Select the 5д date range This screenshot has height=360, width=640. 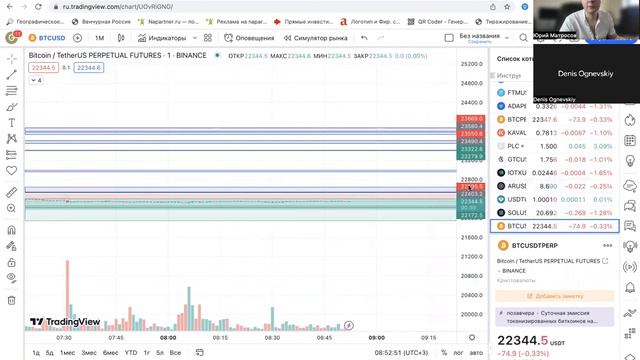(49, 353)
